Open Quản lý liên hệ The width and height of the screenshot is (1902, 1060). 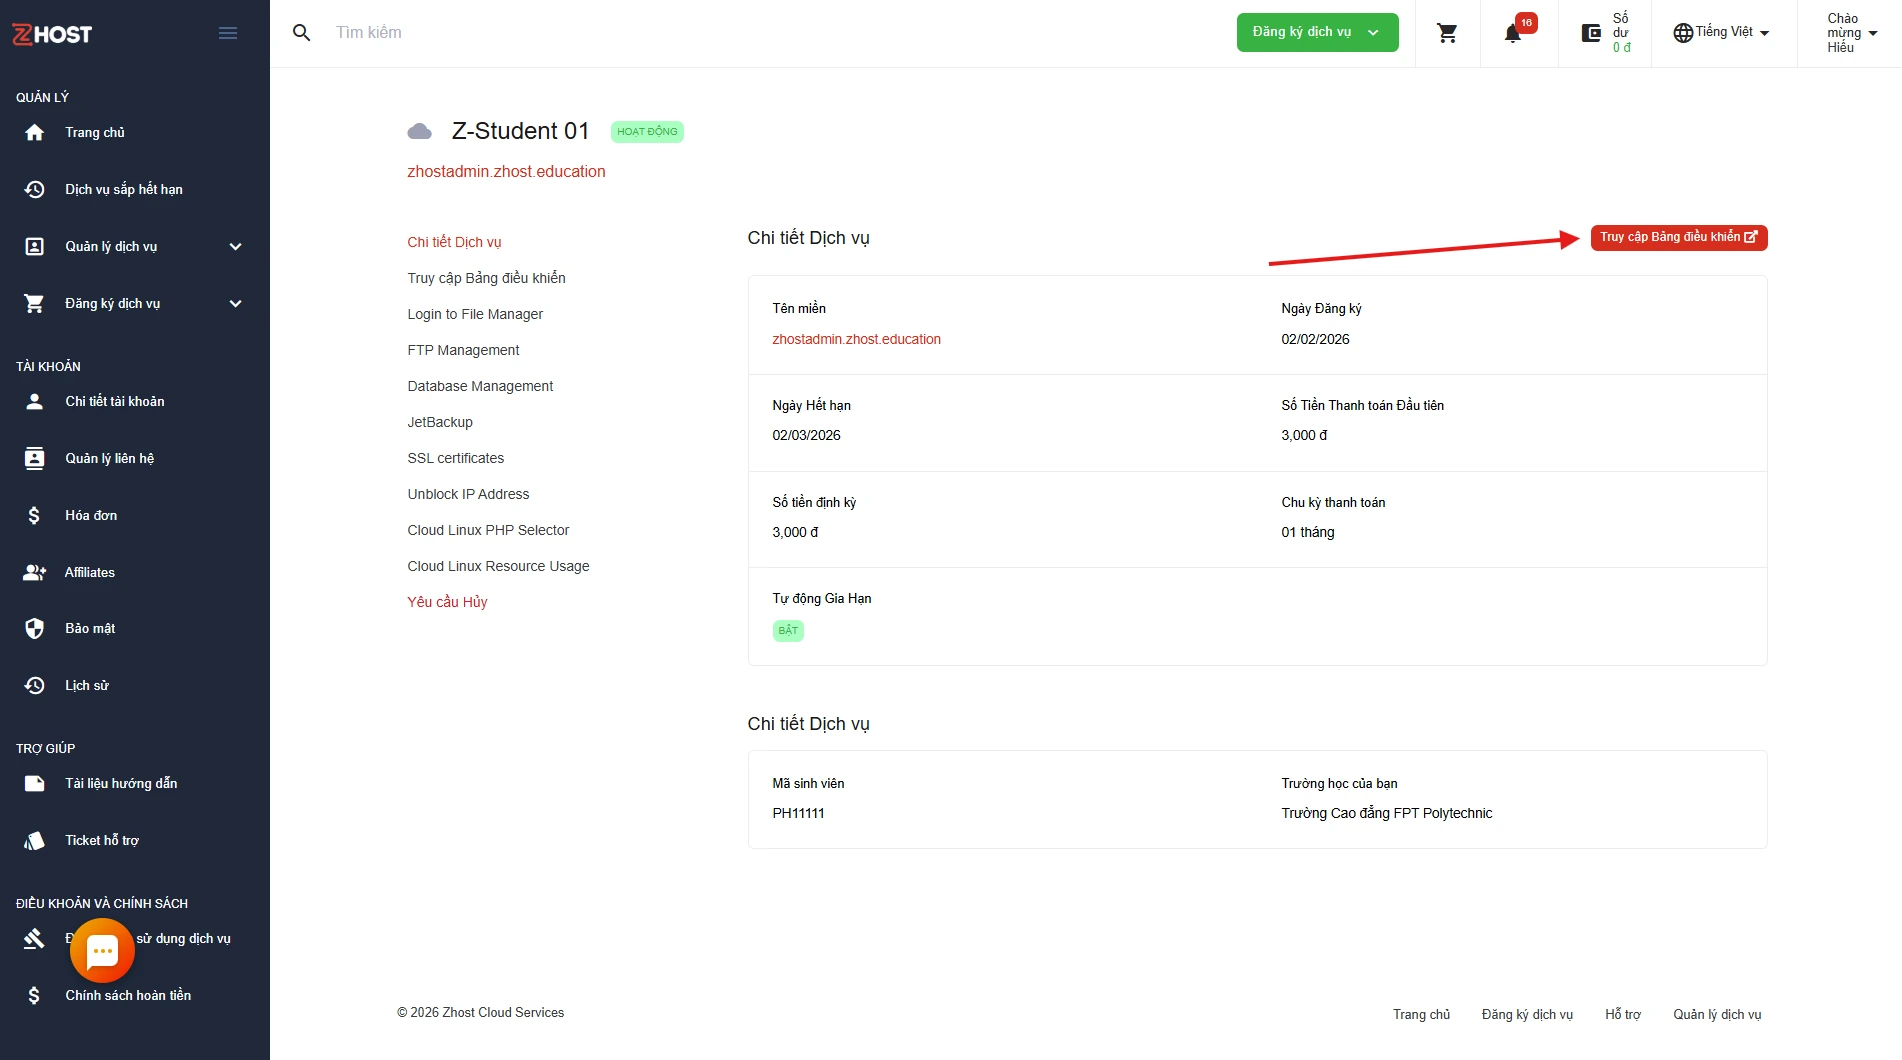[110, 459]
